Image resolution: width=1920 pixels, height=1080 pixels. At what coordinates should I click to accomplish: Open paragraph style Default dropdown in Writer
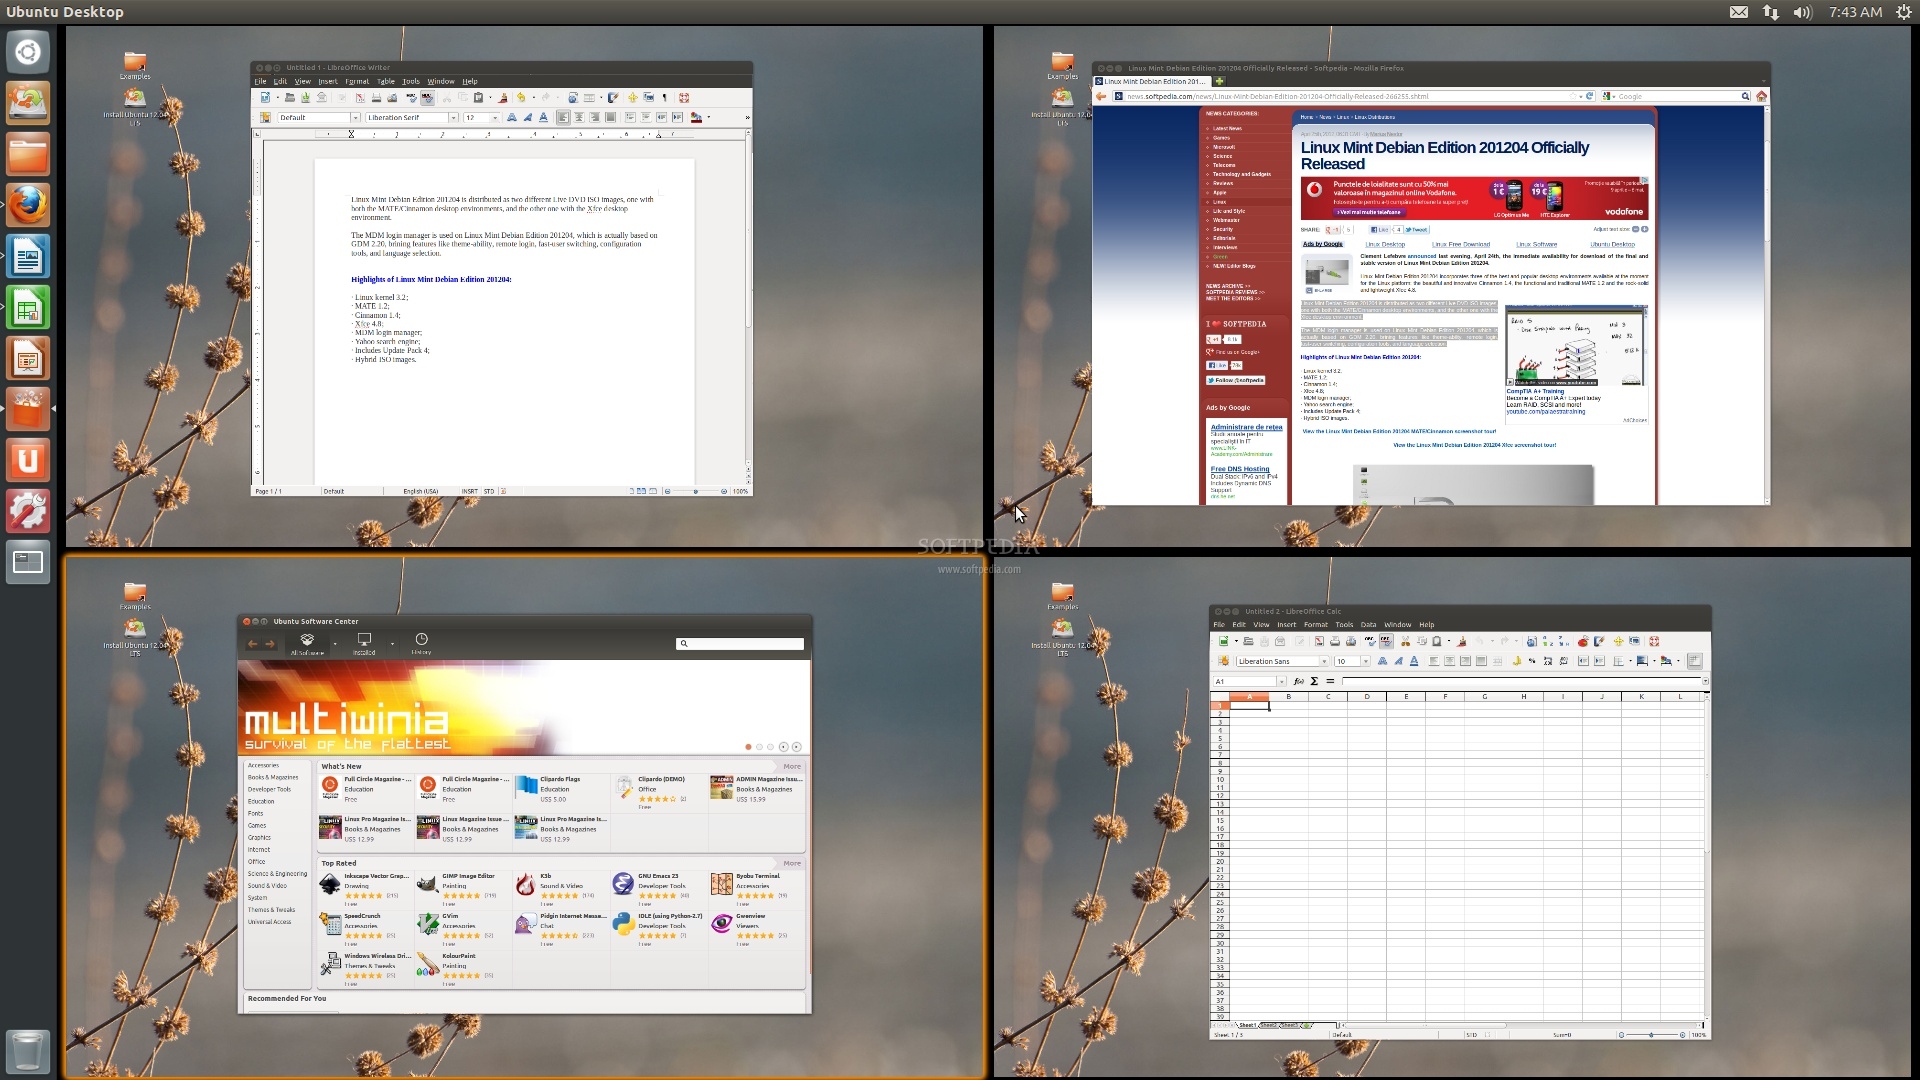click(x=355, y=118)
